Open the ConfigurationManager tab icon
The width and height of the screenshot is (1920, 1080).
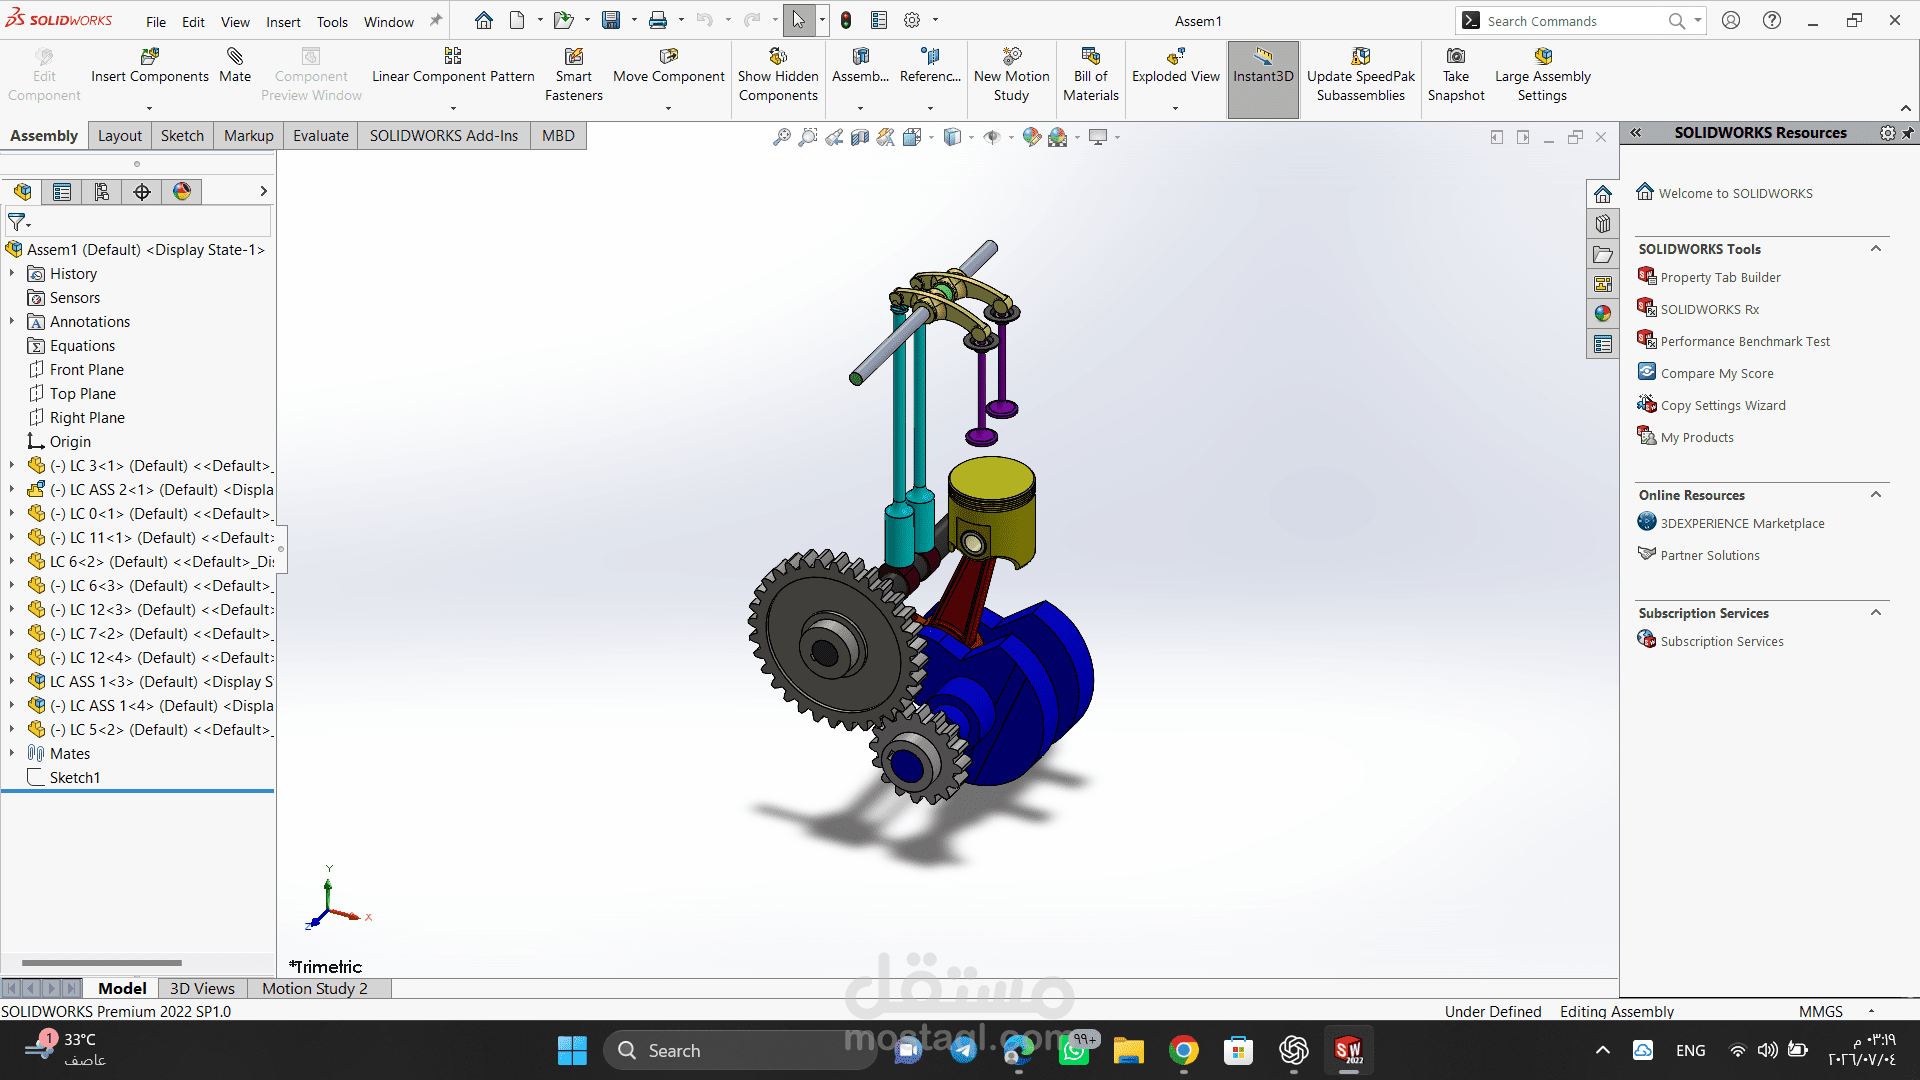coord(102,191)
